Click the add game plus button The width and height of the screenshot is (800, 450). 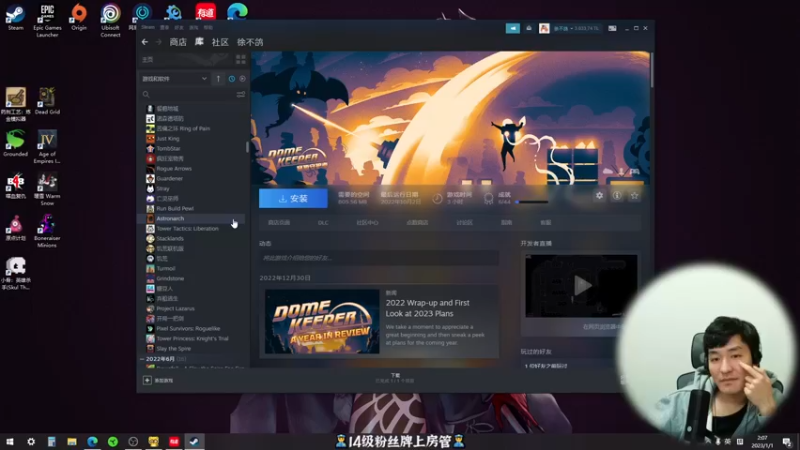coord(147,380)
